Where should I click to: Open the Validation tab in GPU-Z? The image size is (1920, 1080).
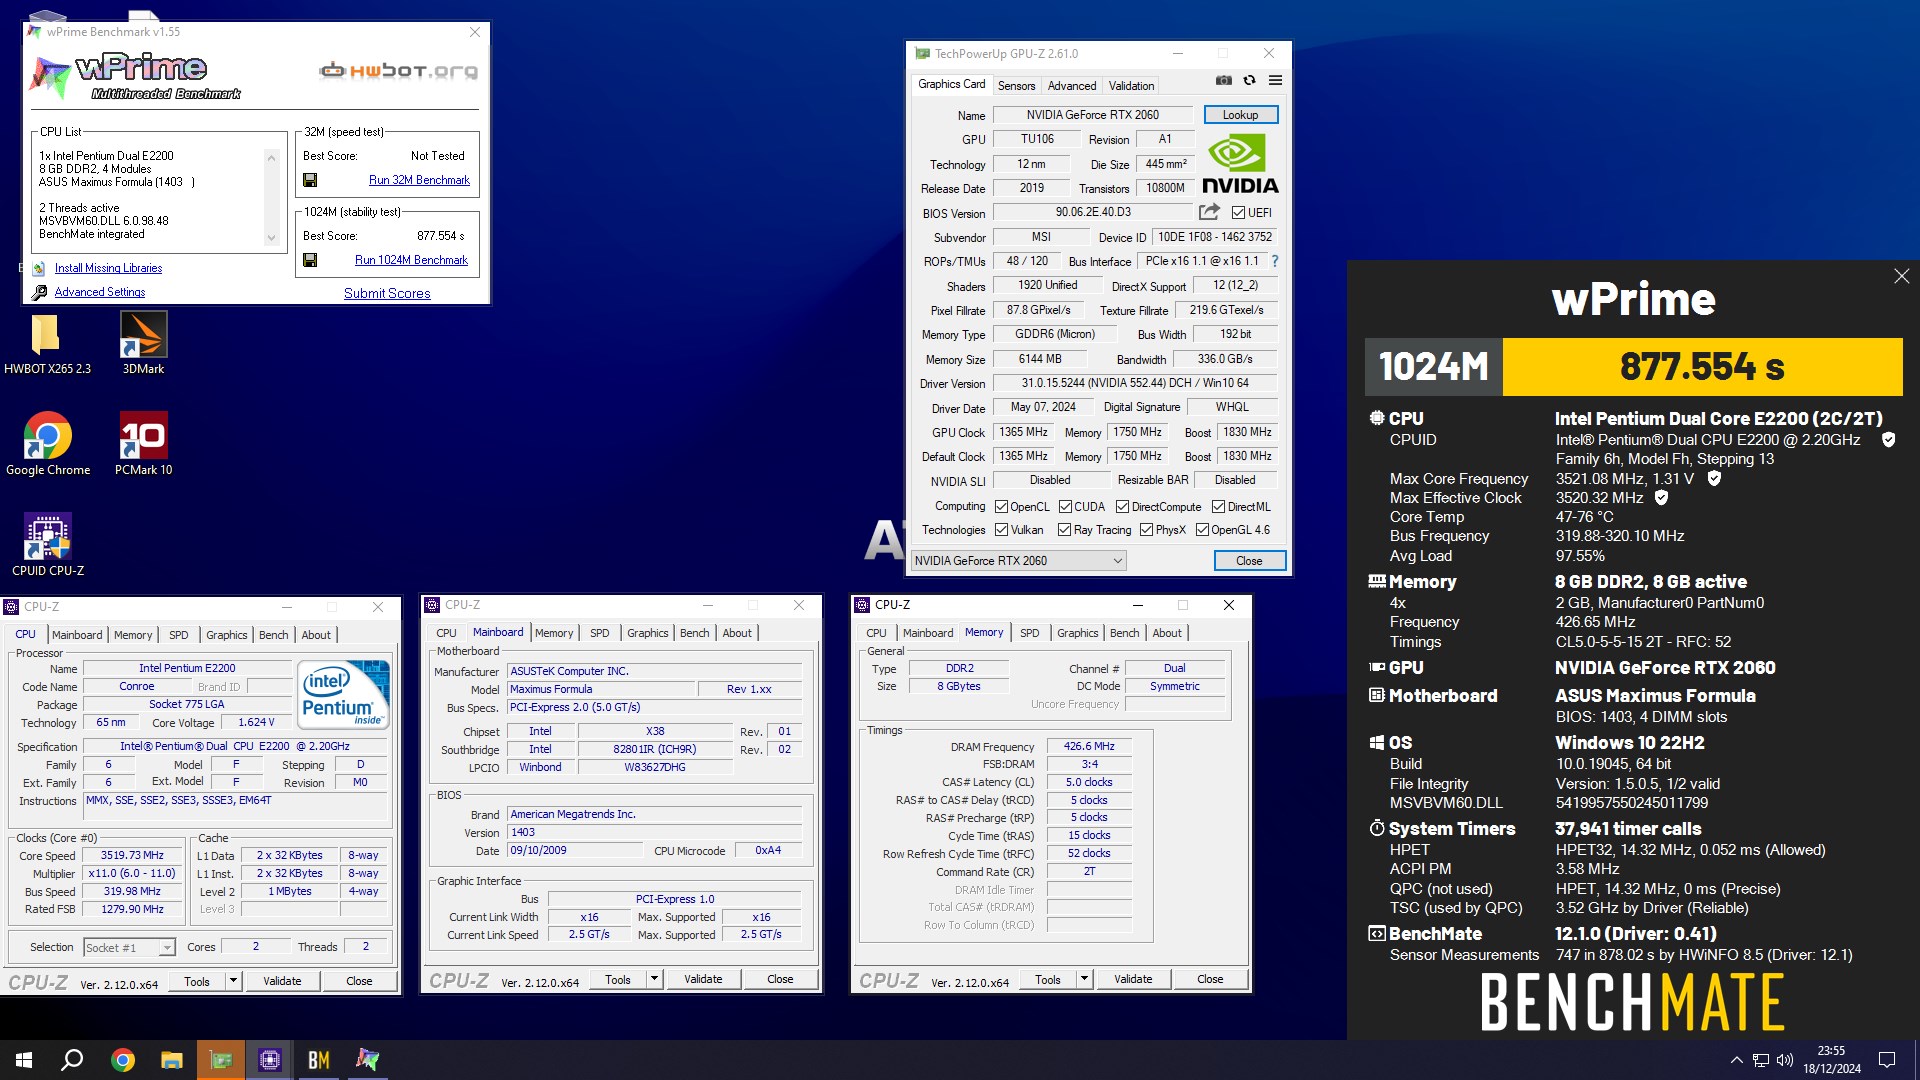pos(1131,86)
